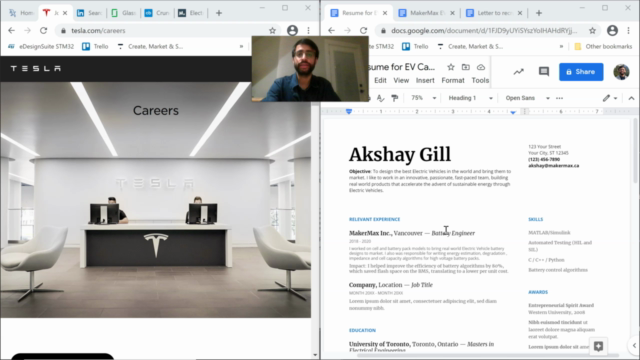Open the comment history icon
The width and height of the screenshot is (640, 360).
[544, 72]
